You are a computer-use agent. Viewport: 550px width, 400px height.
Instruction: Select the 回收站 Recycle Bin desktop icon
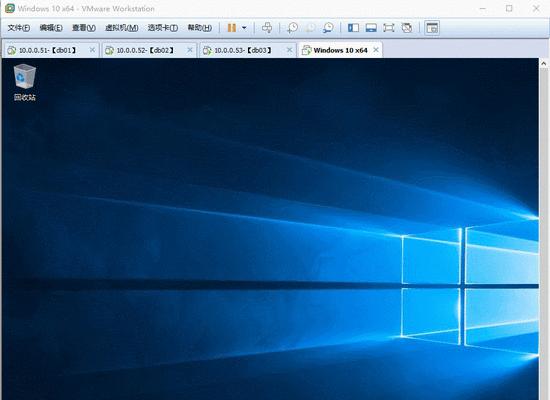click(25, 83)
